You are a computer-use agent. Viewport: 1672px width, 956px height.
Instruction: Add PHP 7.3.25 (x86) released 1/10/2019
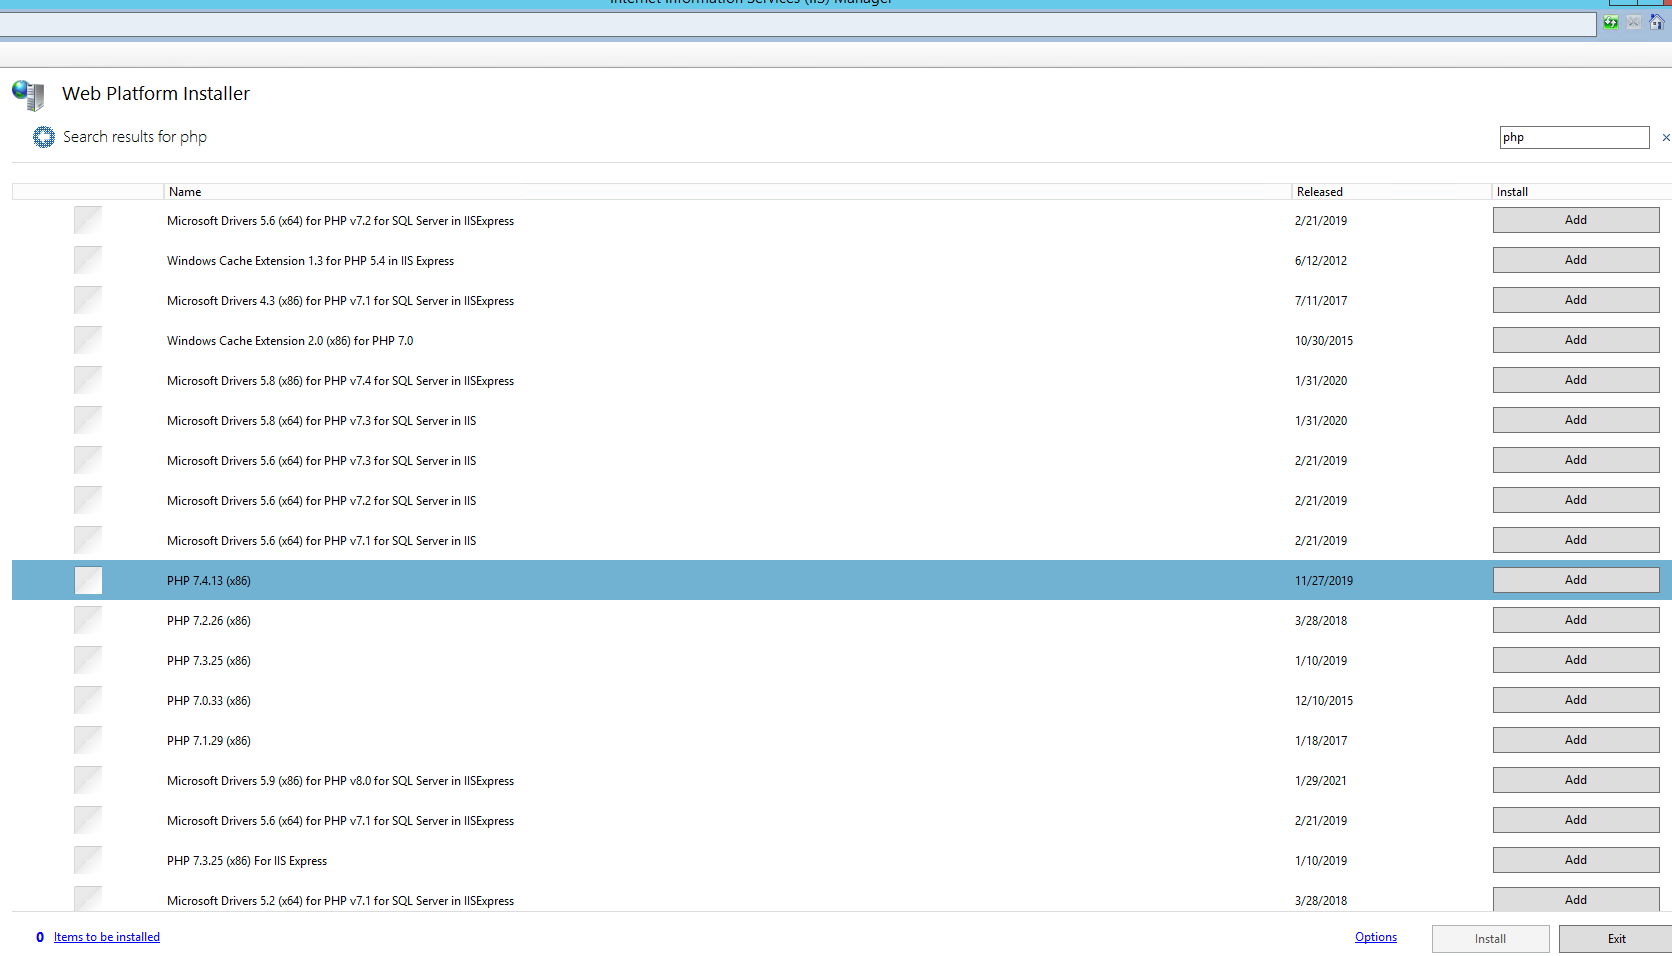[x=1576, y=660]
